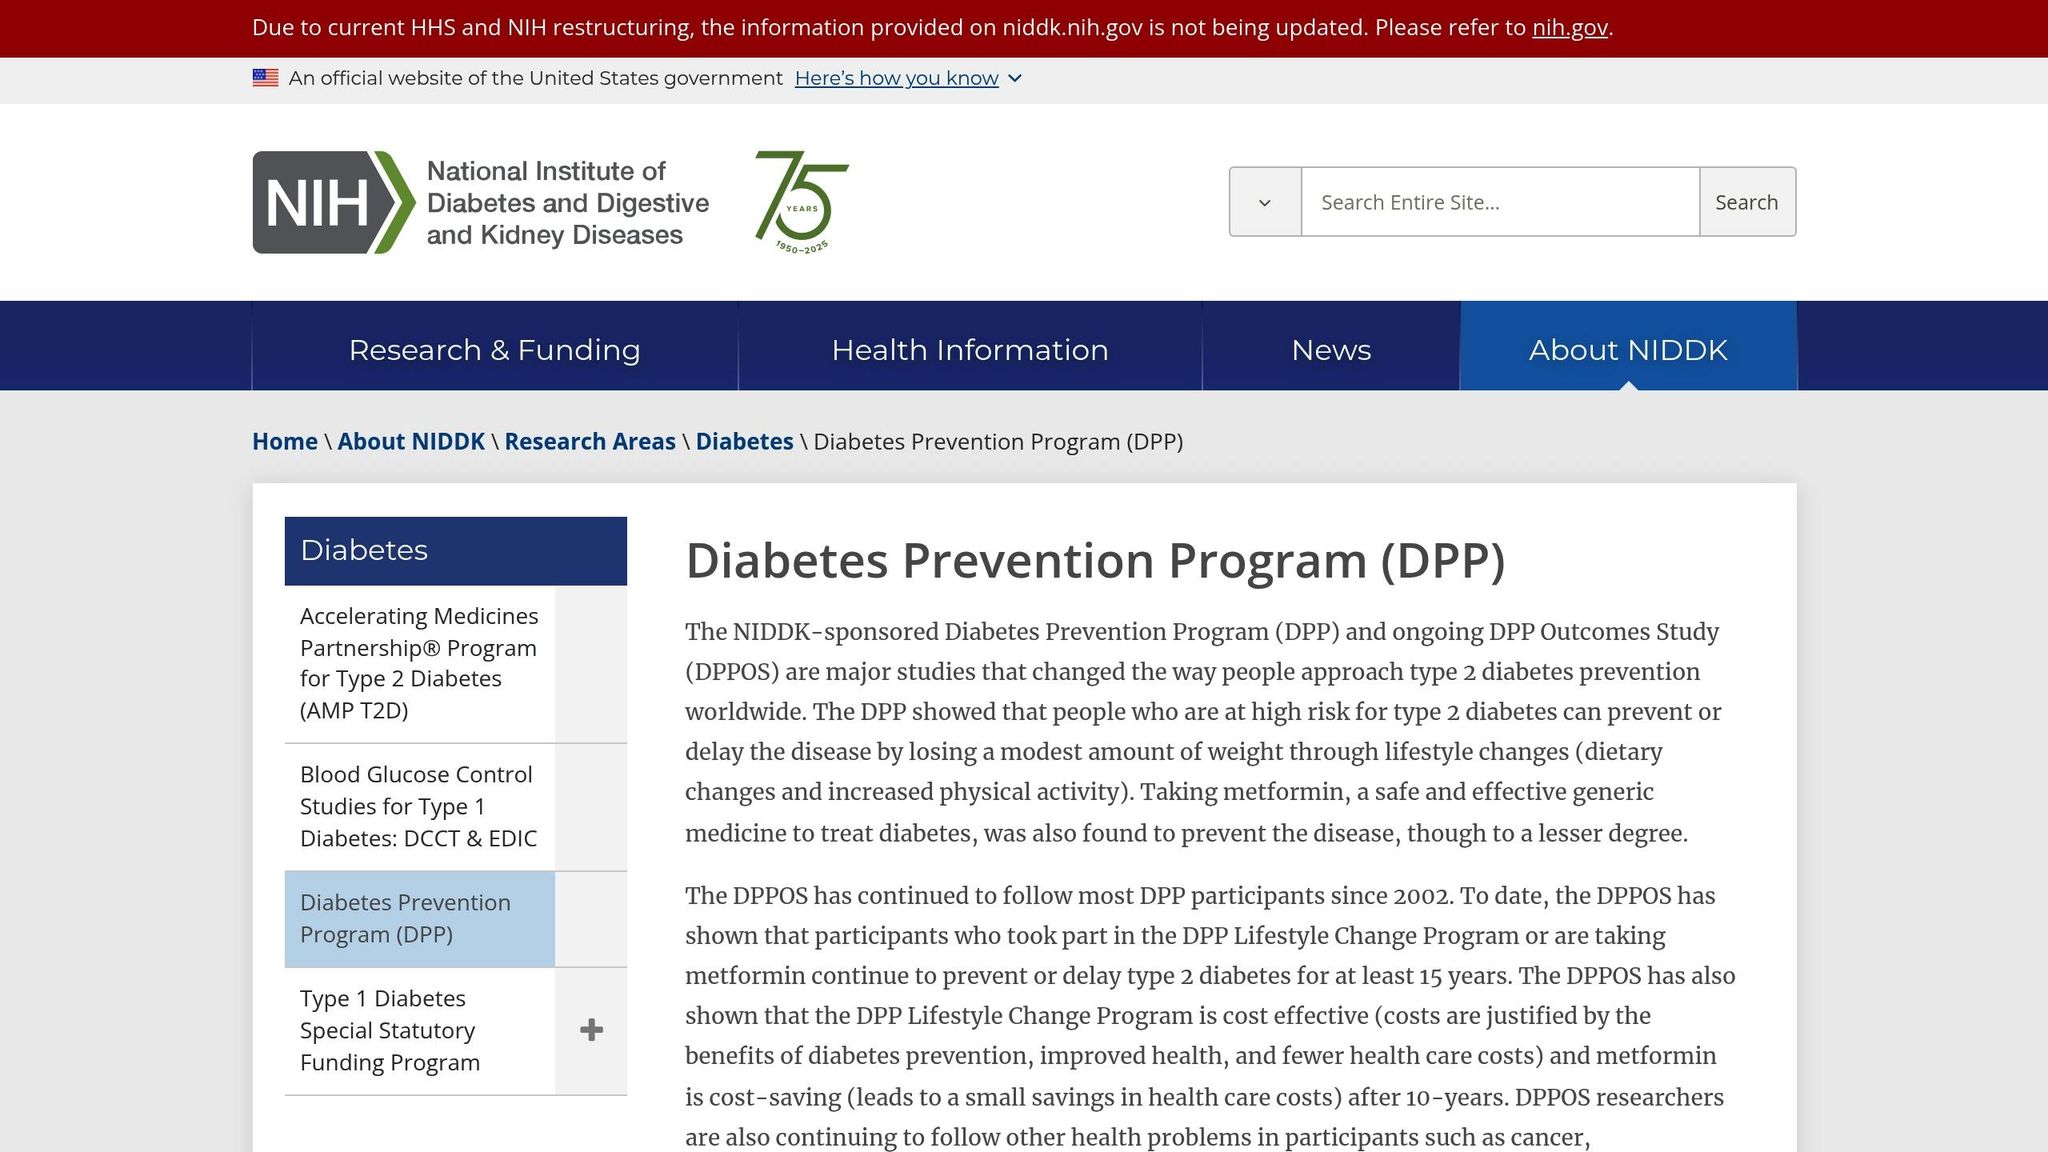This screenshot has height=1152, width=2048.
Task: Click the 'An official website' text
Action: pos(536,78)
